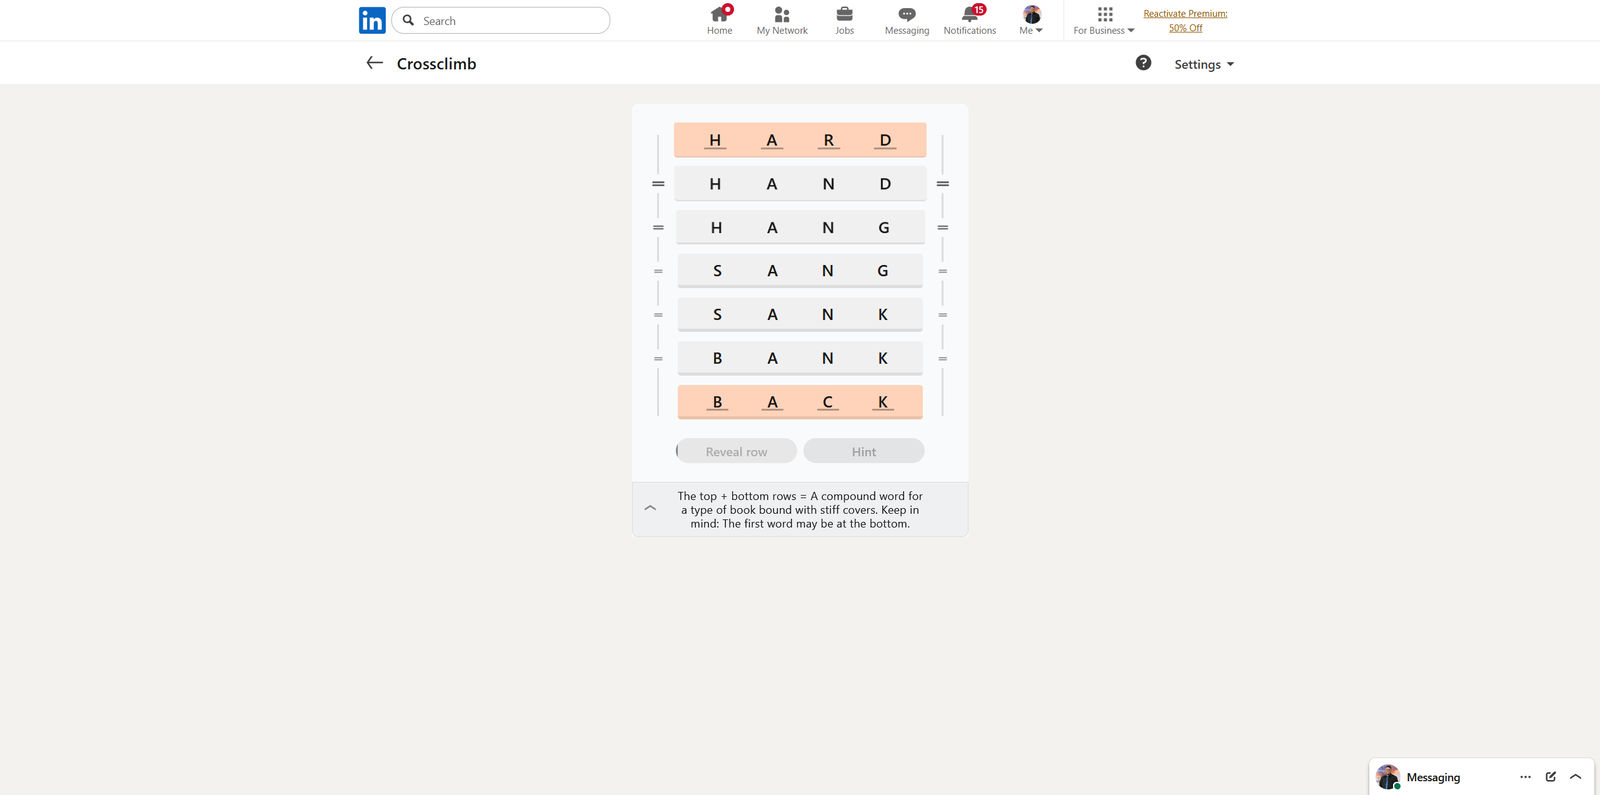Click right drag handle of HANG row
1600x795 pixels.
coord(942,228)
